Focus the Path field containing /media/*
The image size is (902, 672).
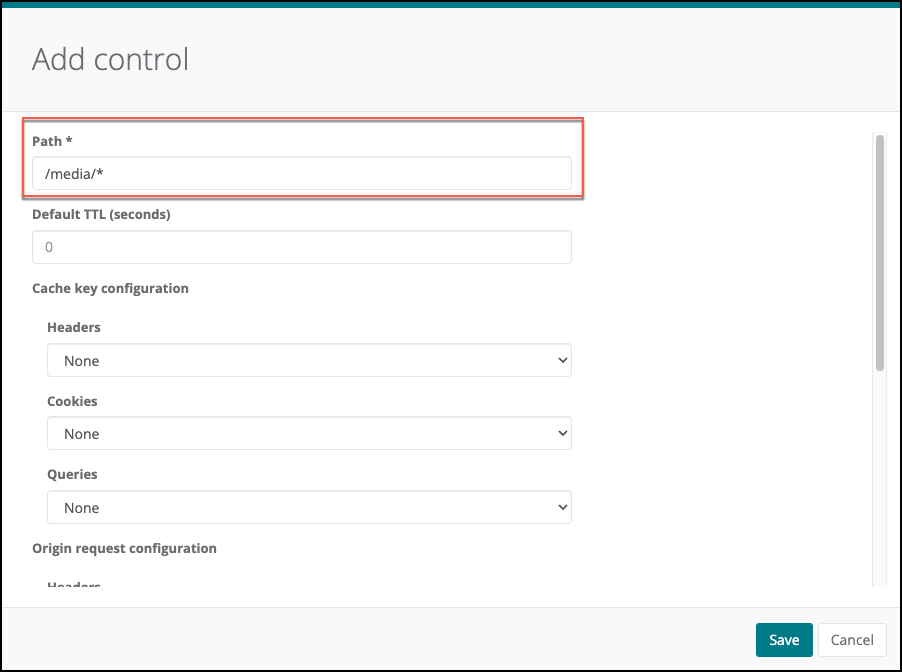[301, 173]
